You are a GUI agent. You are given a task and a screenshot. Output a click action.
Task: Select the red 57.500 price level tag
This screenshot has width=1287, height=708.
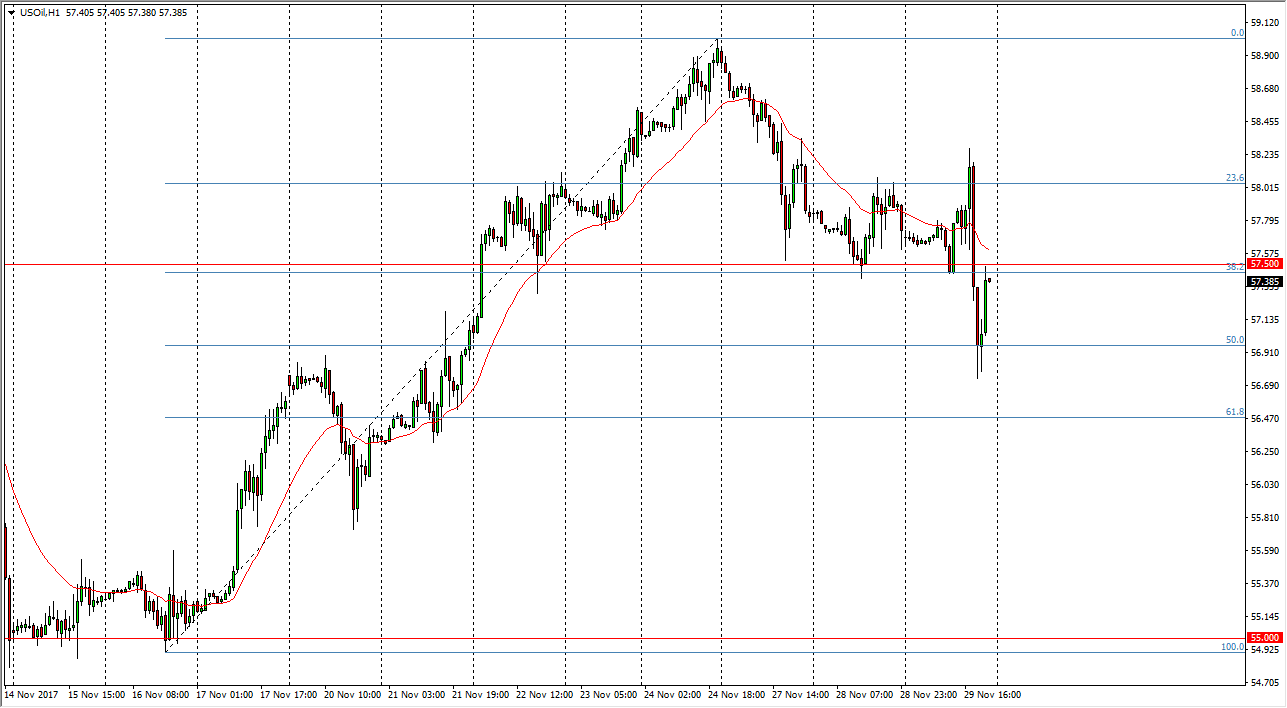pyautogui.click(x=1265, y=264)
